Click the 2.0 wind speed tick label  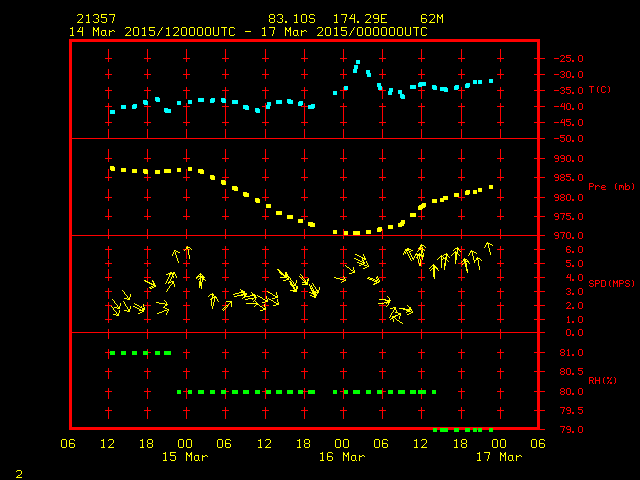click(574, 306)
